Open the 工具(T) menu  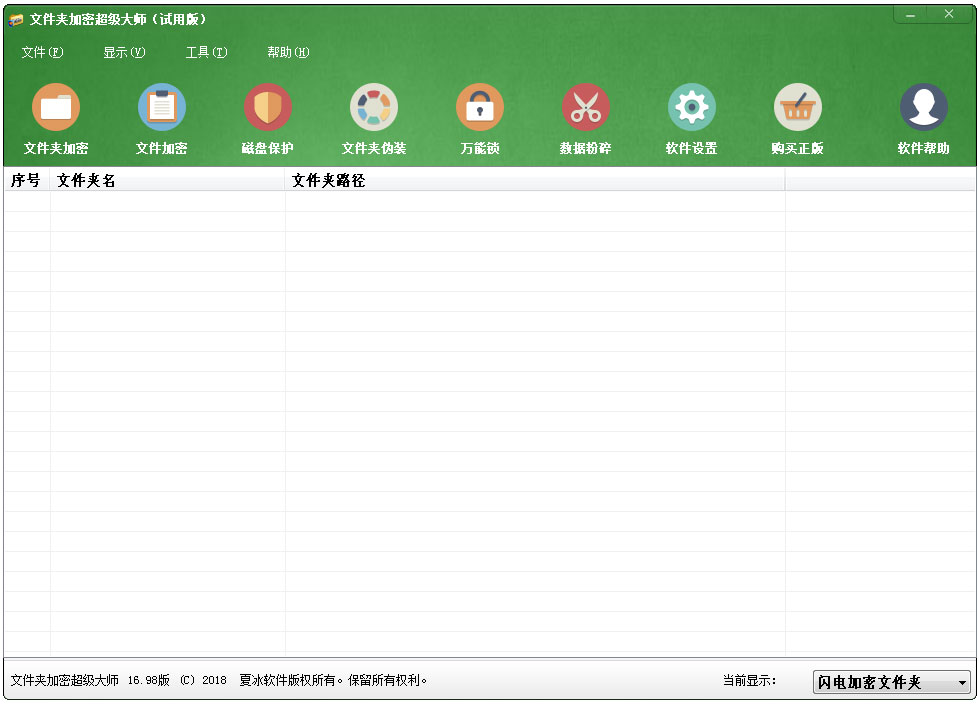tap(206, 53)
